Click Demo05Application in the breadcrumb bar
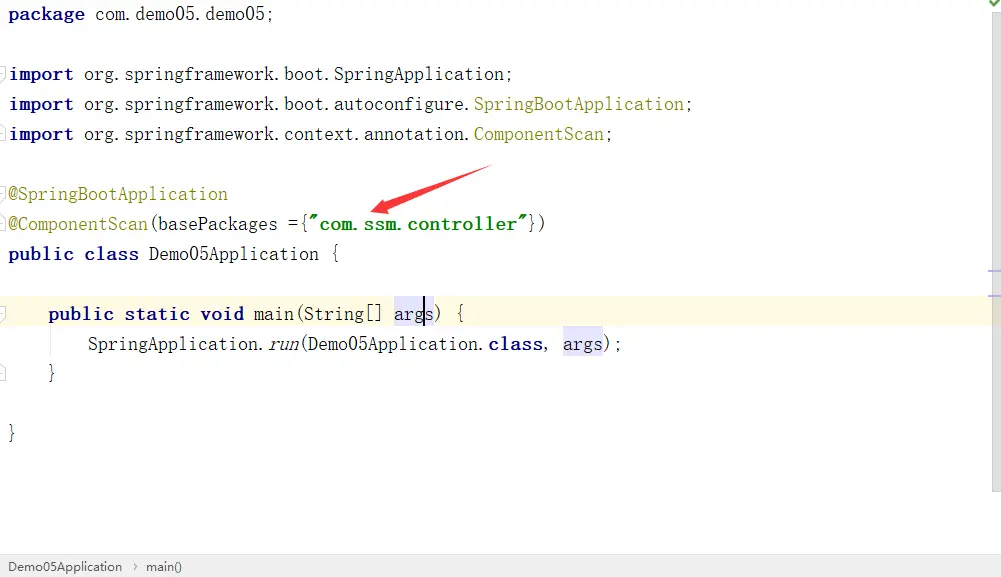Screen dimensions: 1001x577 click(x=64, y=567)
